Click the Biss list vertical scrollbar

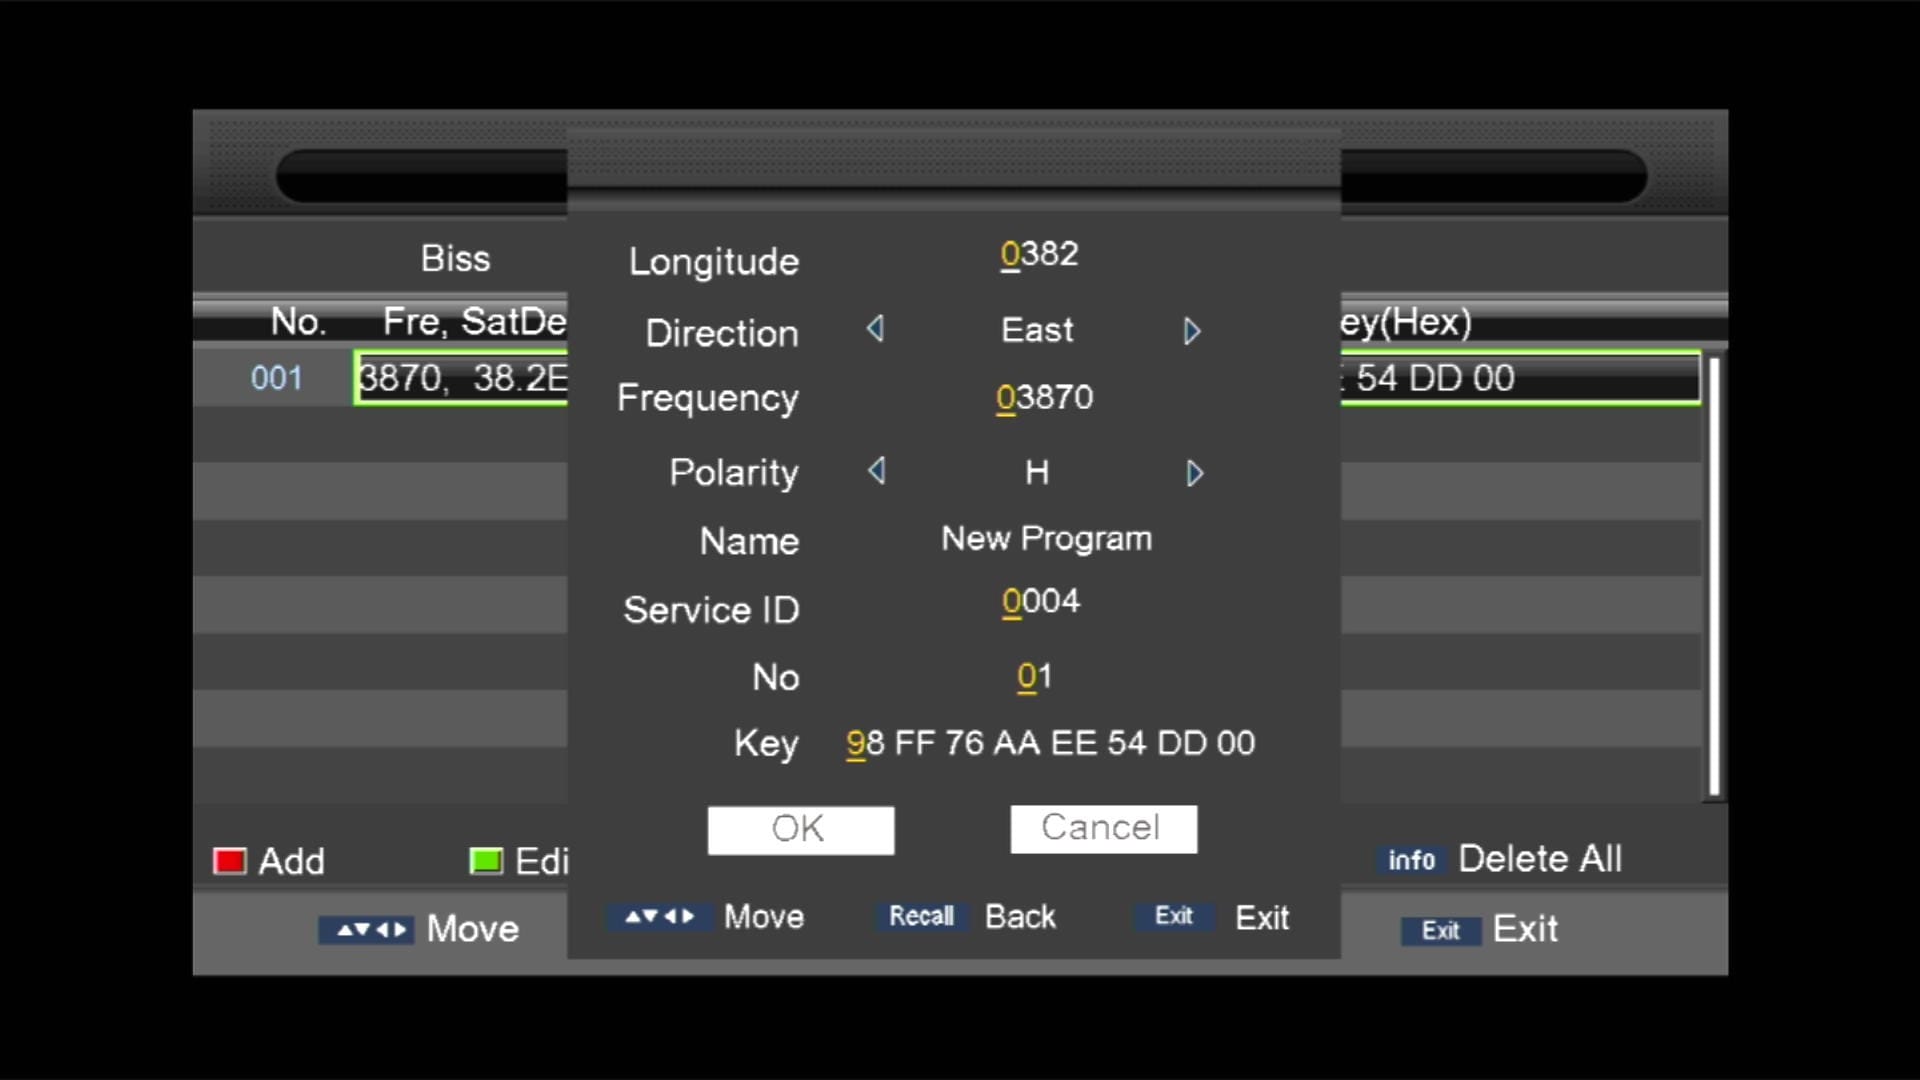1714,577
